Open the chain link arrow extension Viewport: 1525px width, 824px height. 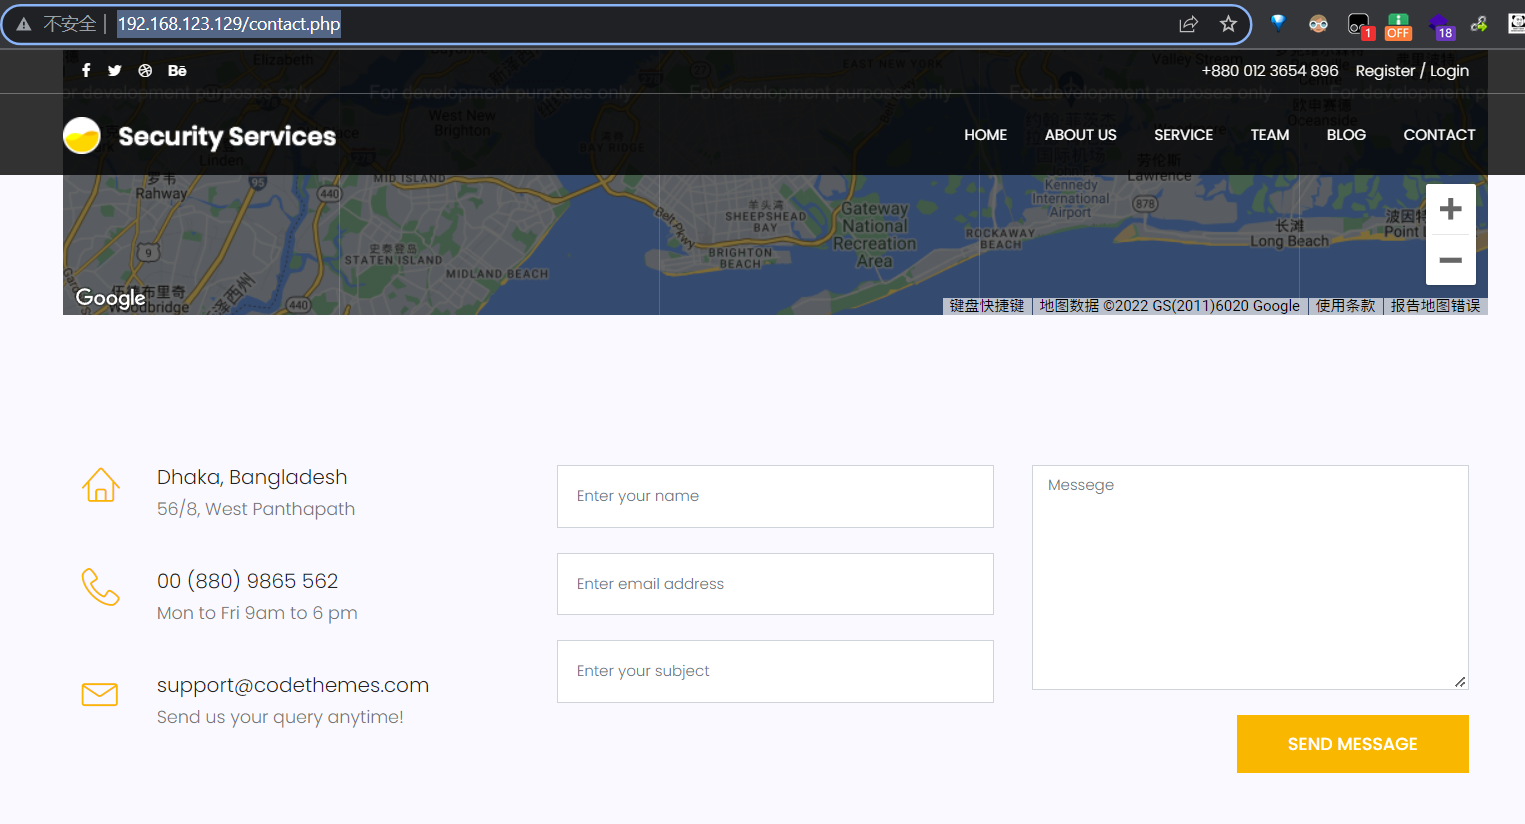pos(1480,24)
